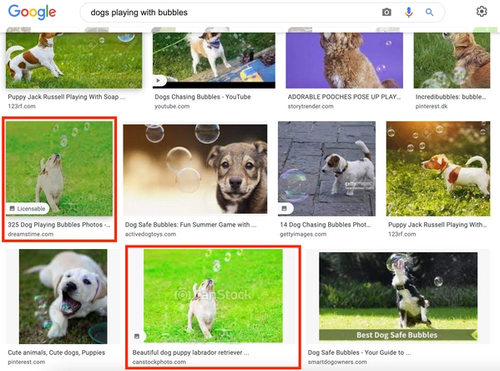Open dreamstime puppy looking at bubbles thumbnail

tap(59, 169)
